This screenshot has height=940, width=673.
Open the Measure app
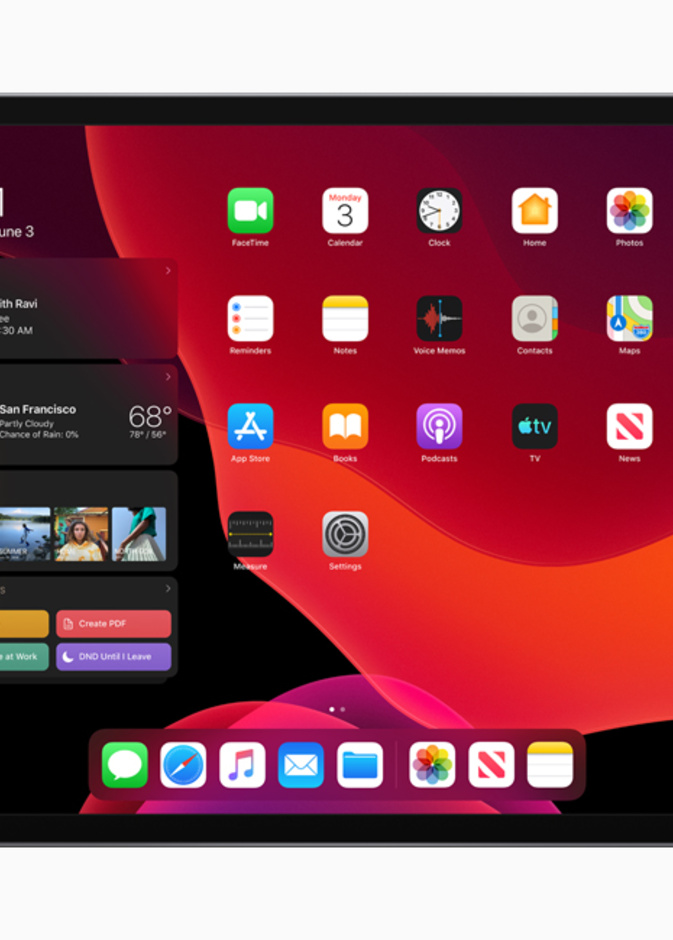point(251,534)
